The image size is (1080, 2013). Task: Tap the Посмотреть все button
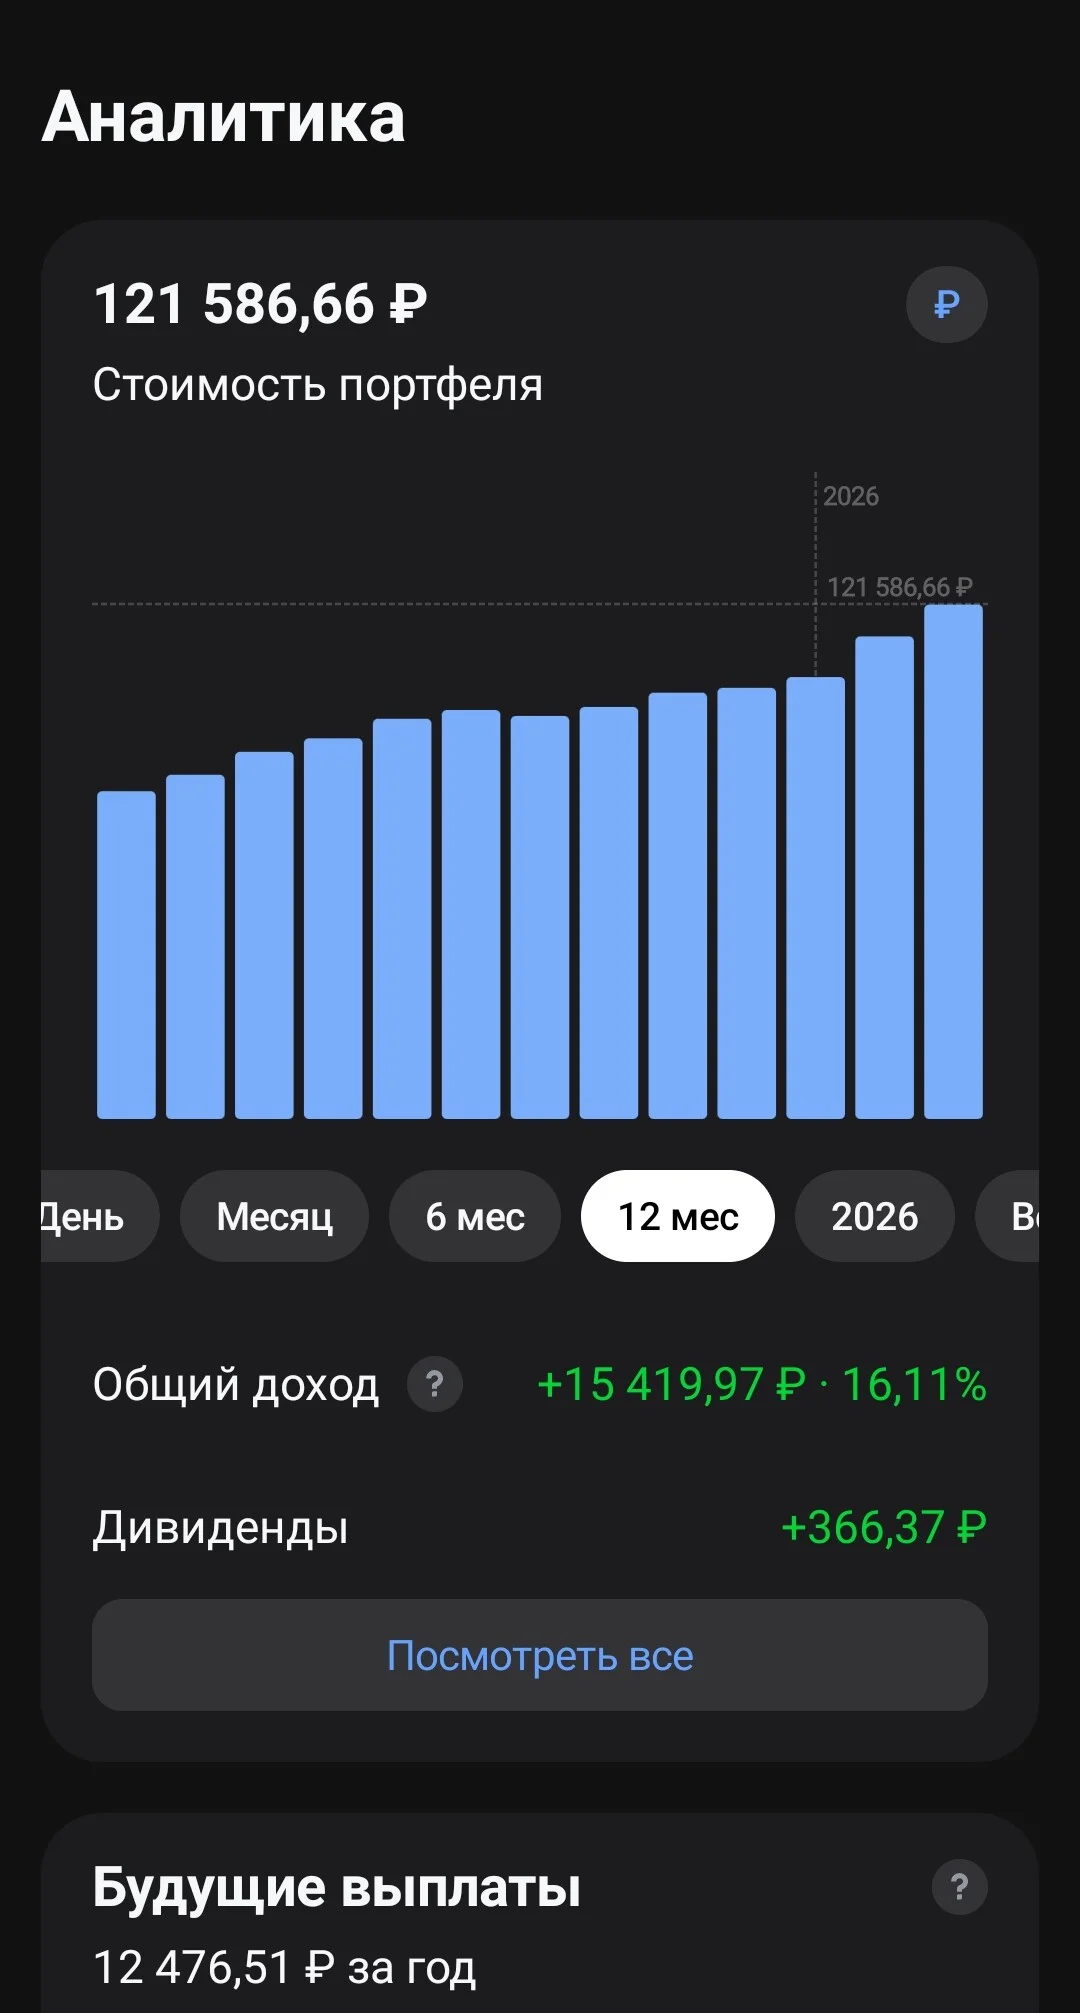[x=540, y=1655]
